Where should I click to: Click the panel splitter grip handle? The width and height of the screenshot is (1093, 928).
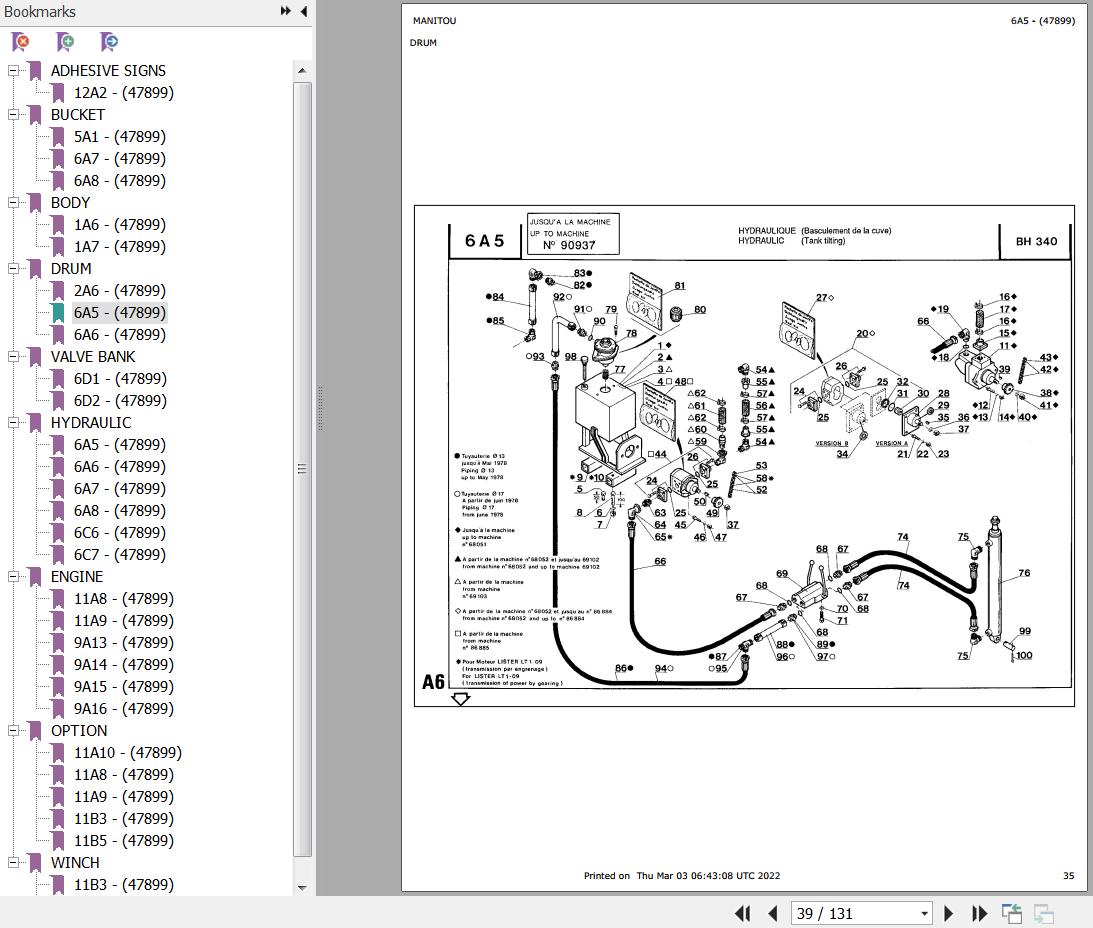pos(321,408)
